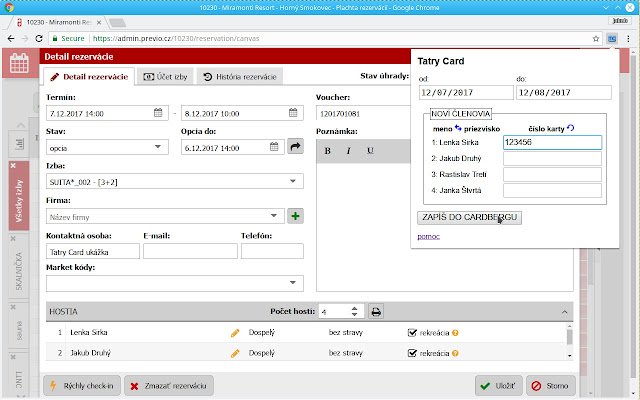
Task: Switch to História rezervácie tab
Action: (240, 77)
